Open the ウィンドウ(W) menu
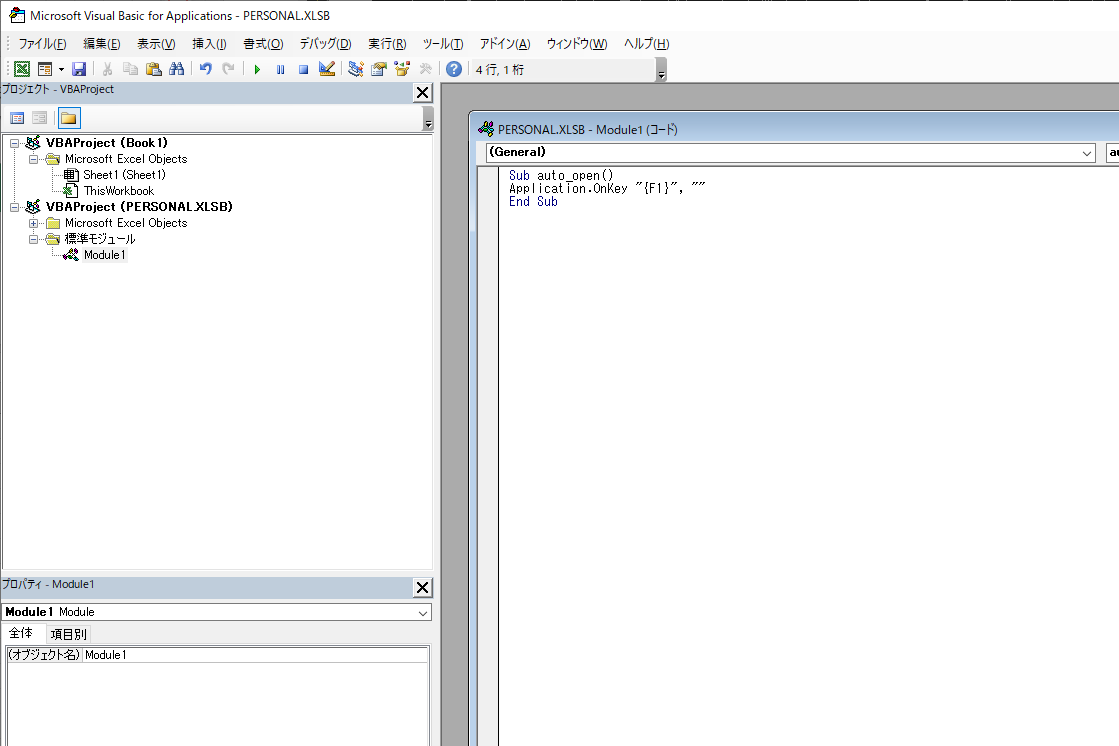Viewport: 1119px width, 746px height. coord(577,44)
